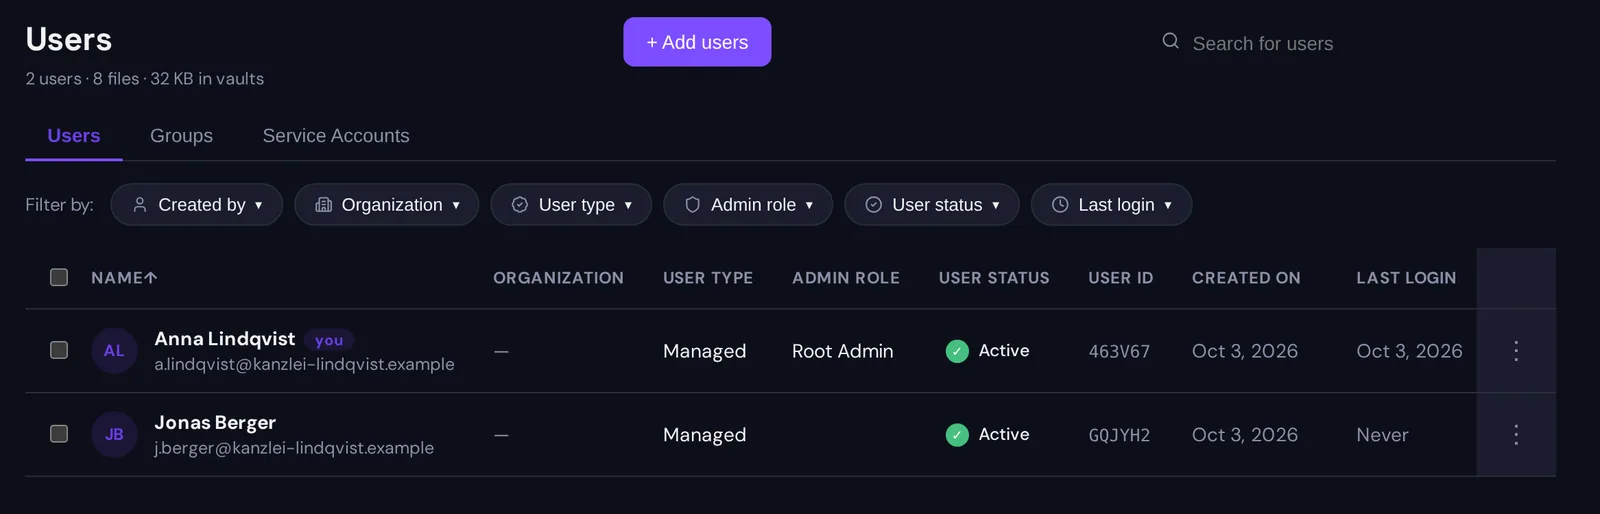The height and width of the screenshot is (514, 1600).
Task: Check the box for Jonas Berger row
Action: pos(59,434)
